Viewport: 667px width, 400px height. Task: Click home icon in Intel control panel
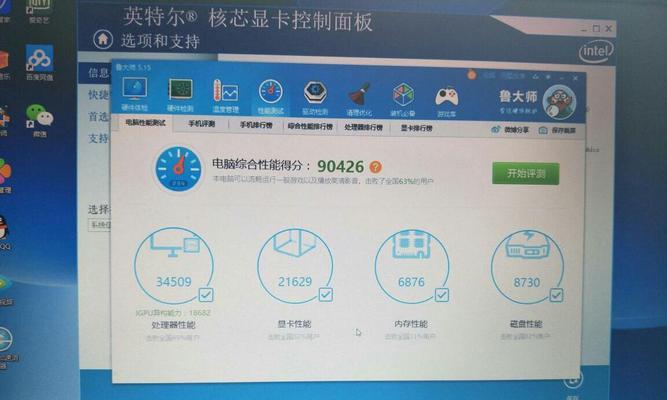(x=103, y=40)
